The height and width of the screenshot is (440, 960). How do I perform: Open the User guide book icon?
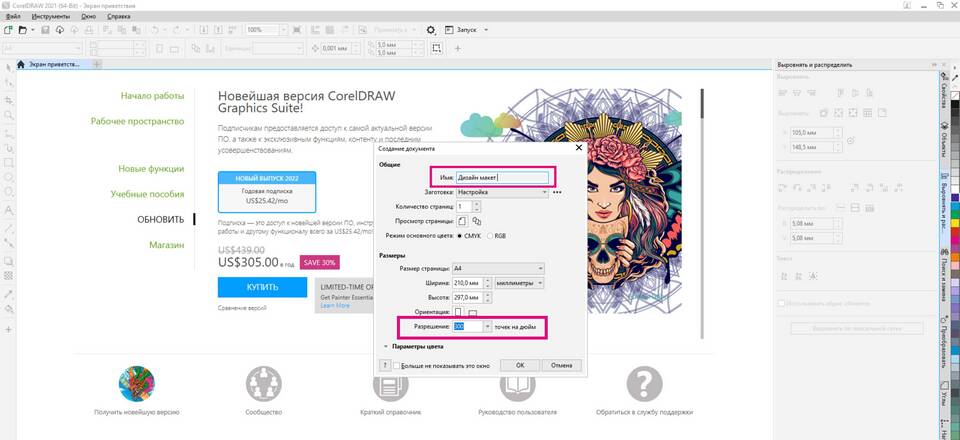(517, 384)
